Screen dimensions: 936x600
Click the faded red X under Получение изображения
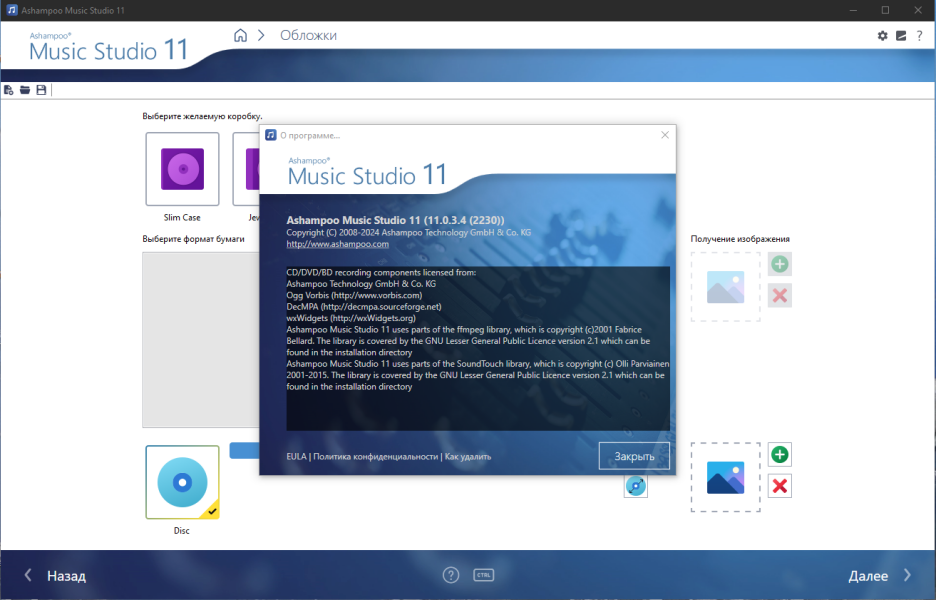(x=780, y=296)
